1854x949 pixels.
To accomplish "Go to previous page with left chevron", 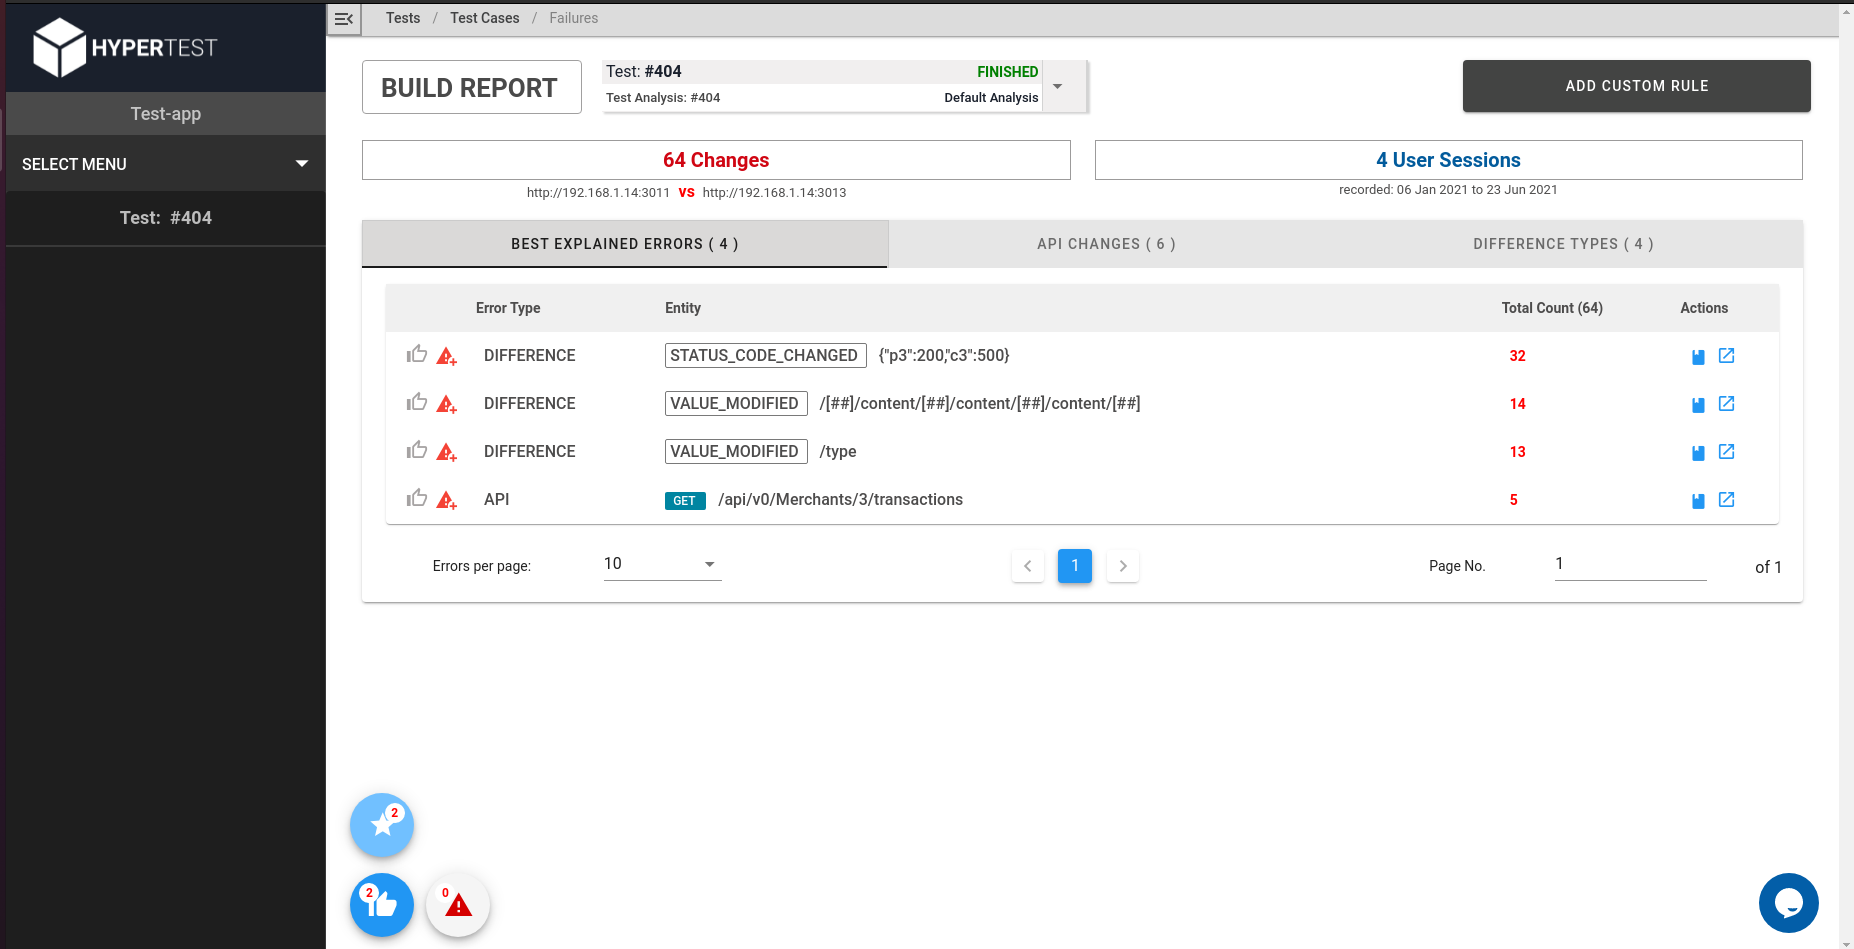I will tap(1027, 566).
